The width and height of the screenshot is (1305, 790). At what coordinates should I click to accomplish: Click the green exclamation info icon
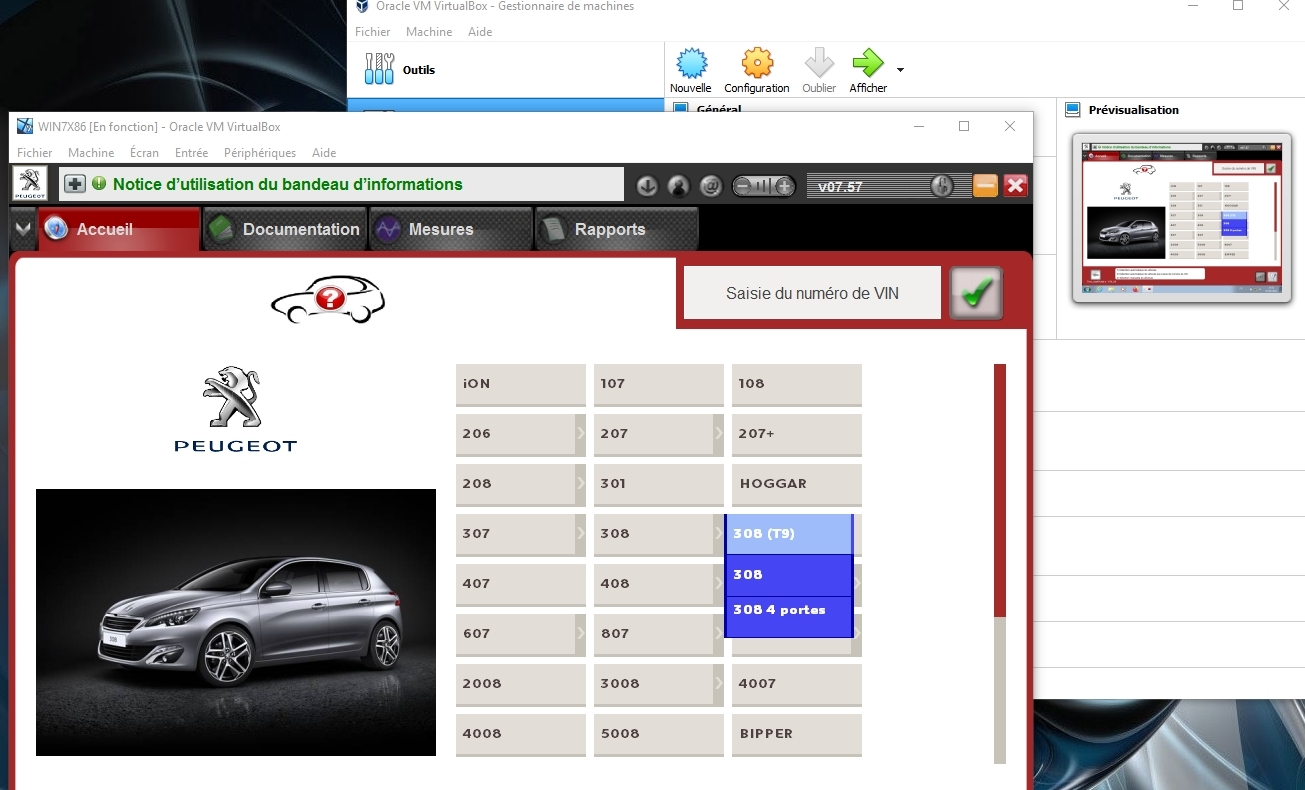click(99, 184)
